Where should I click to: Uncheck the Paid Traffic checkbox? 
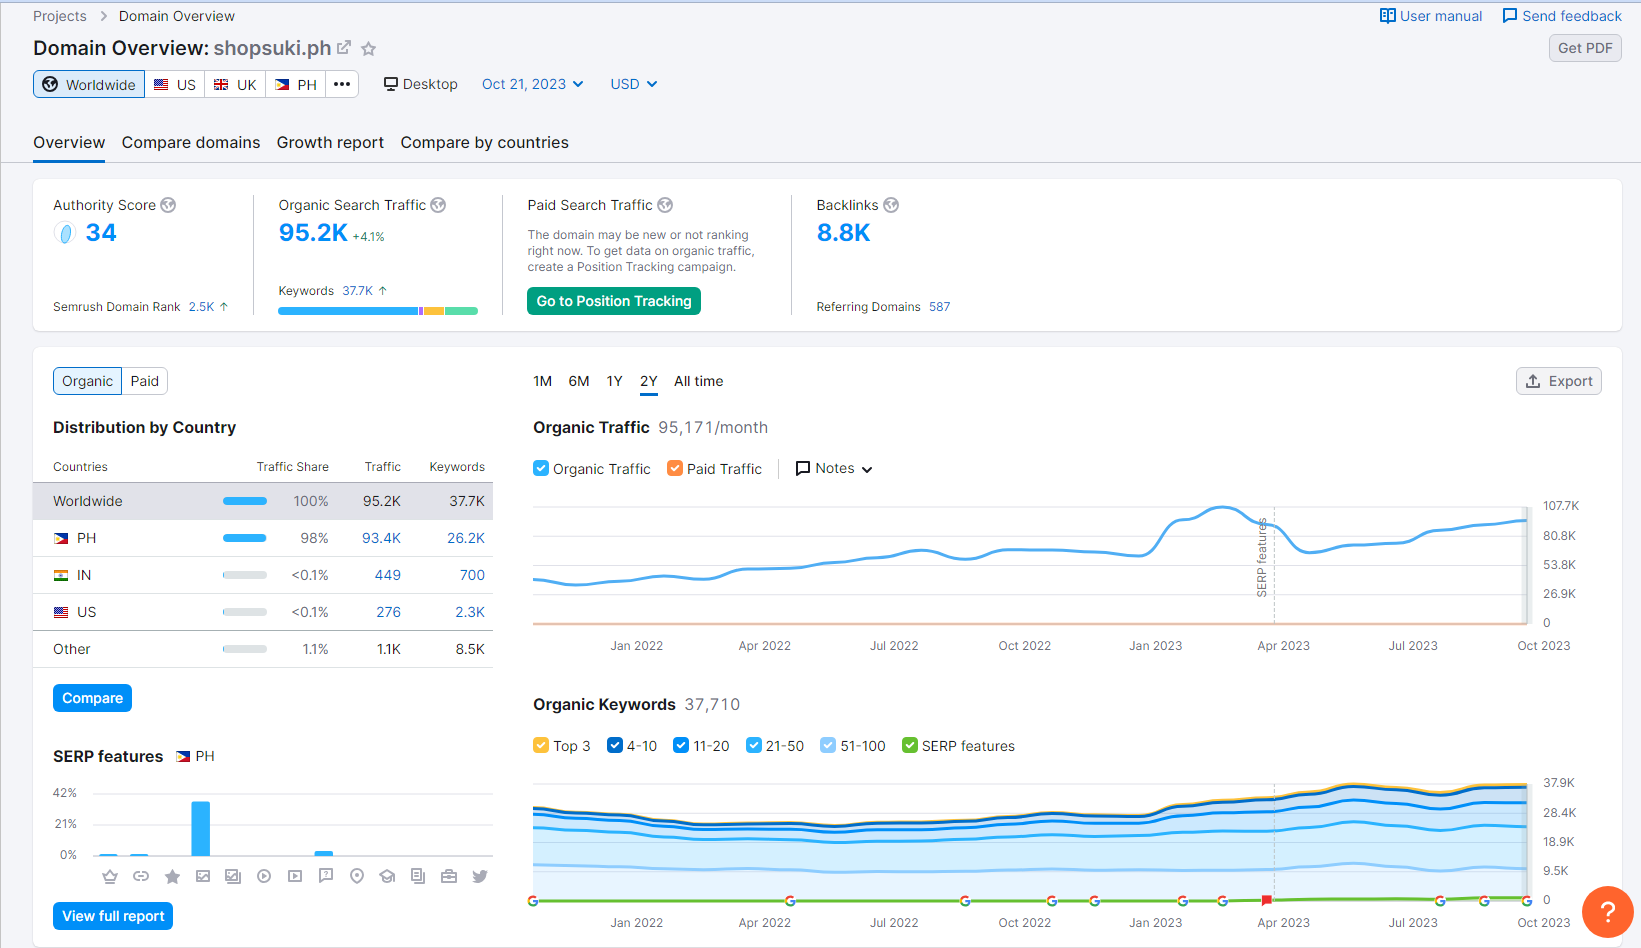pos(675,468)
